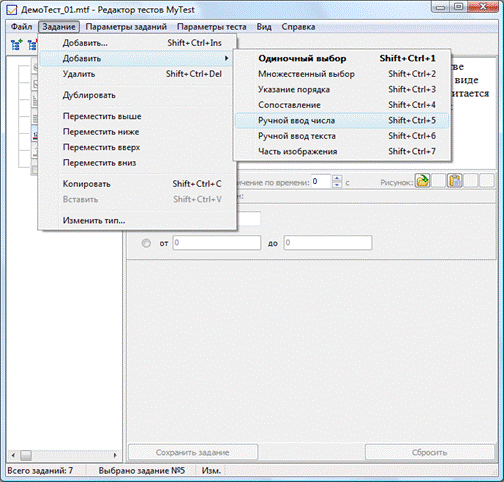This screenshot has width=504, height=482.
Task: Click the task list scroll right arrow
Action: tap(115, 455)
